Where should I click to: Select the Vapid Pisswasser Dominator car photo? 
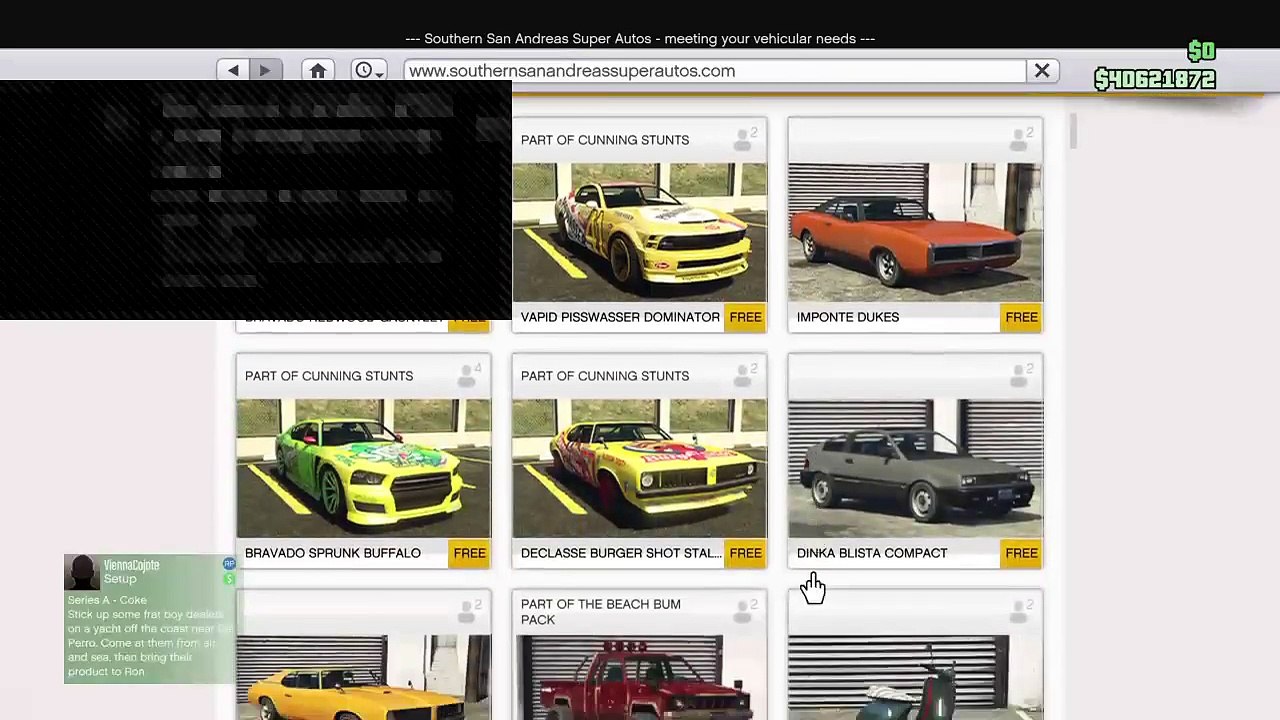(640, 232)
